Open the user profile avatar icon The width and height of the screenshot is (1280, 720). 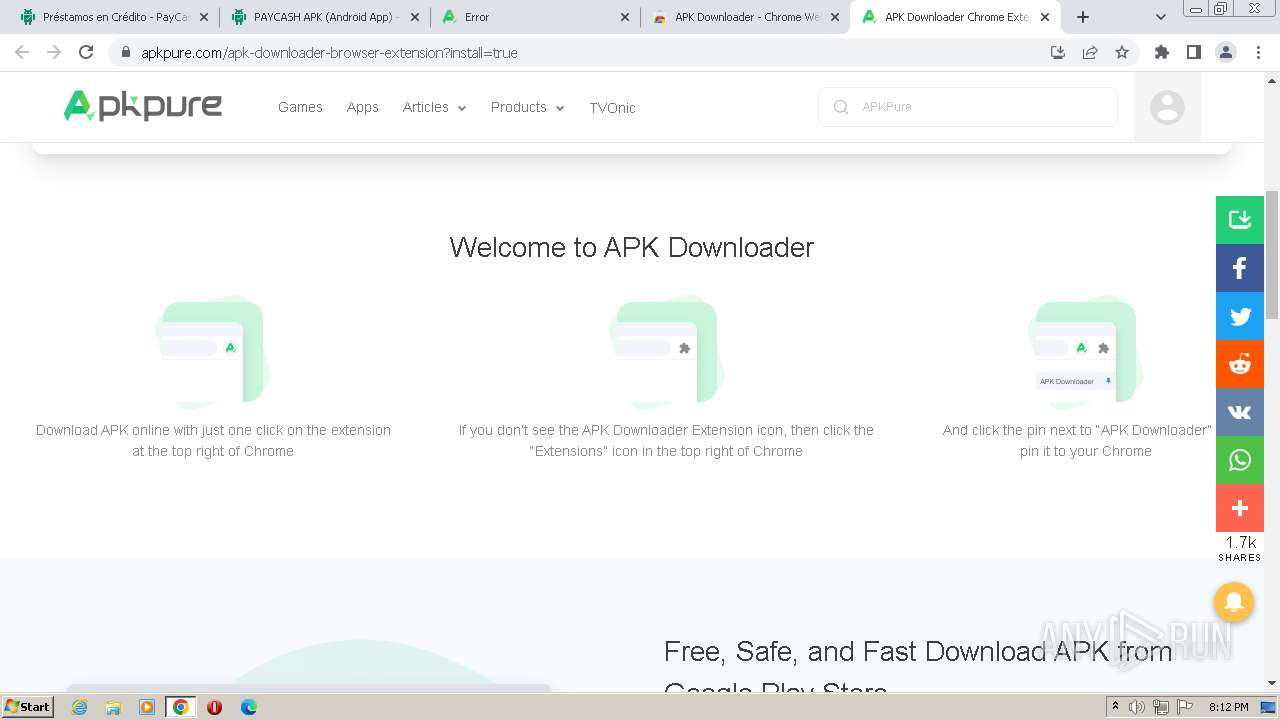tap(1167, 107)
